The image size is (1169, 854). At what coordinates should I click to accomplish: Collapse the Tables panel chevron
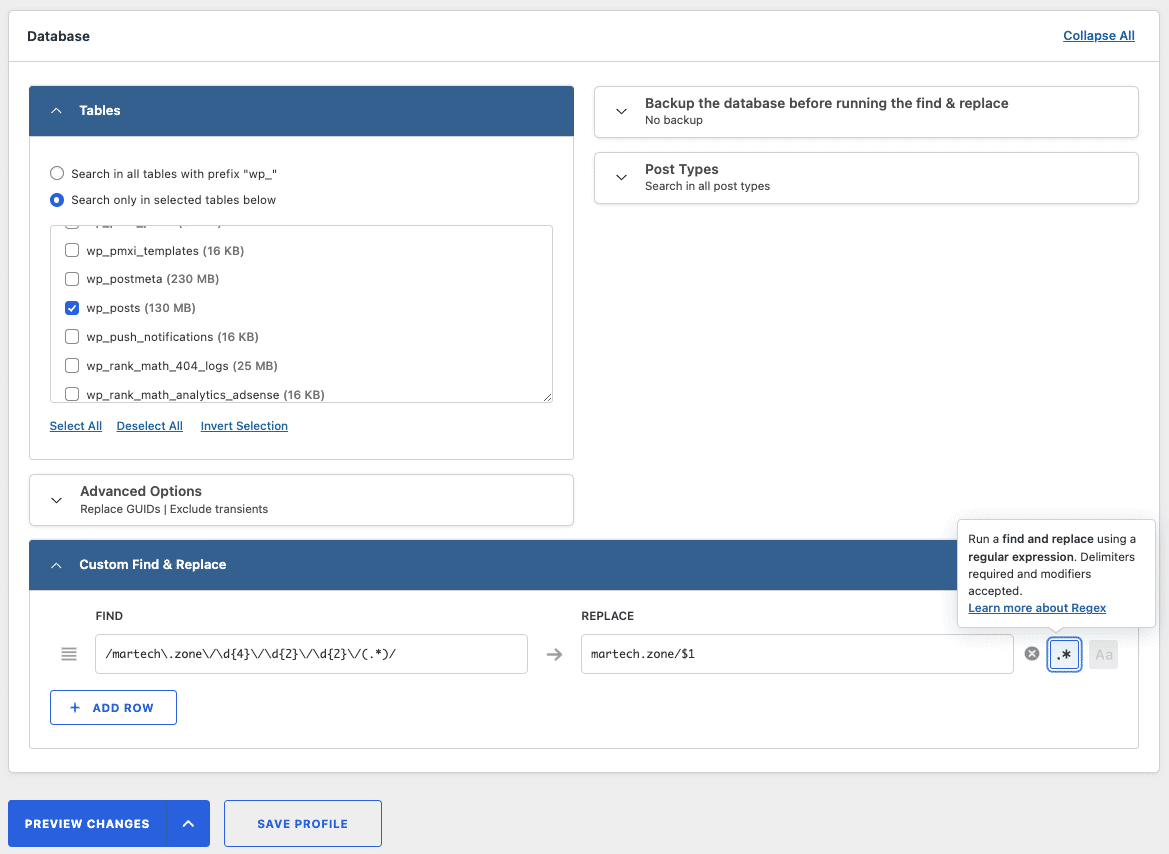pos(56,111)
